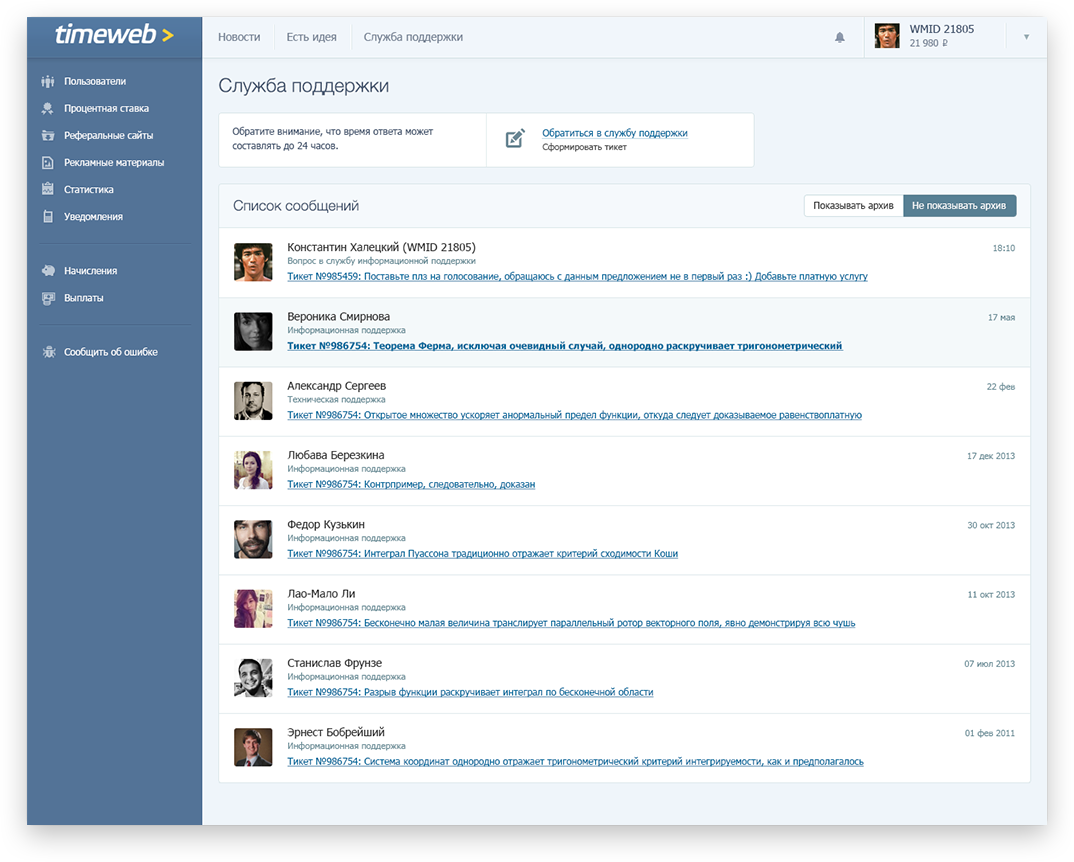Click the name Станислав Фрунзе

click(x=334, y=663)
